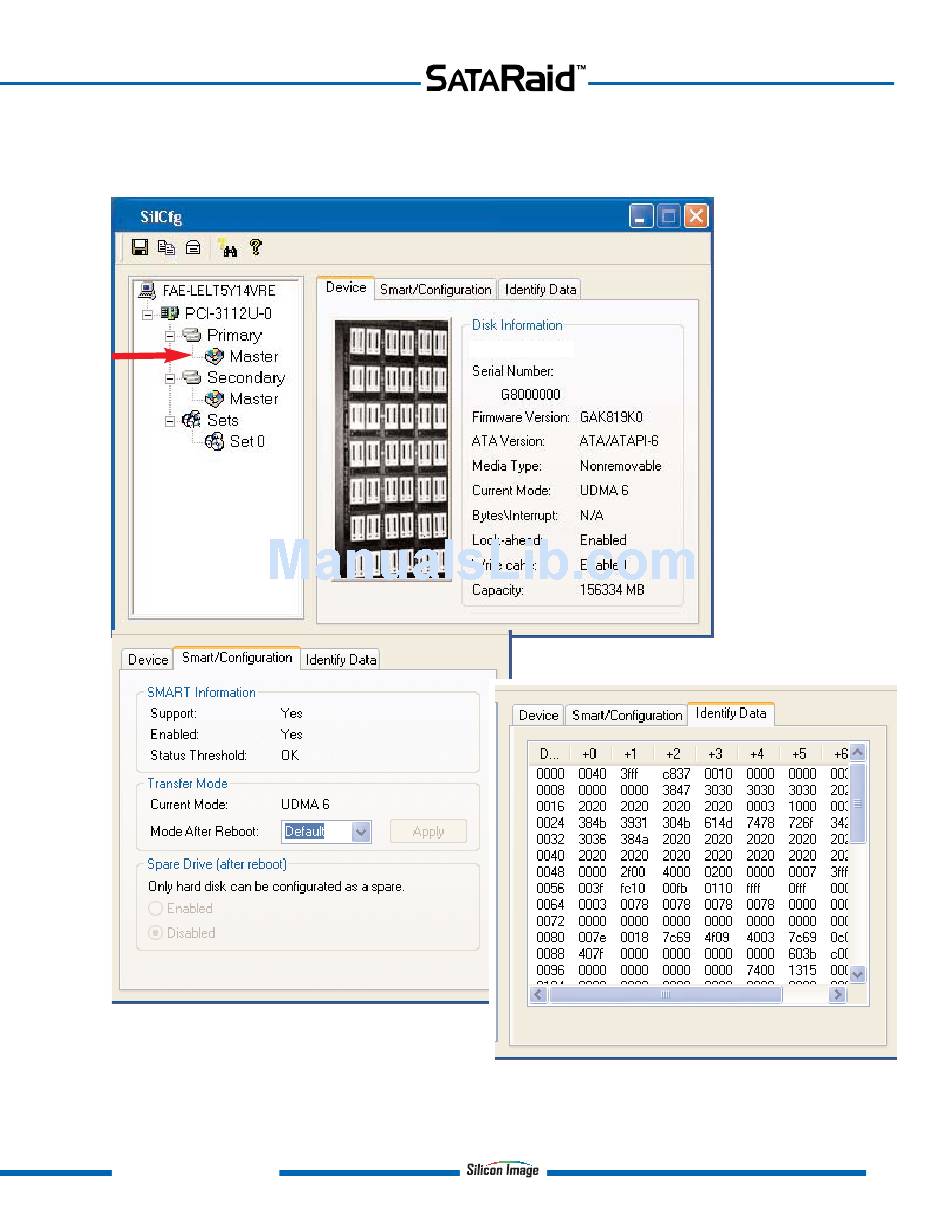Image resolution: width=950 pixels, height=1229 pixels.
Task: Click the hex value 7400 in row 0096
Action: [760, 970]
